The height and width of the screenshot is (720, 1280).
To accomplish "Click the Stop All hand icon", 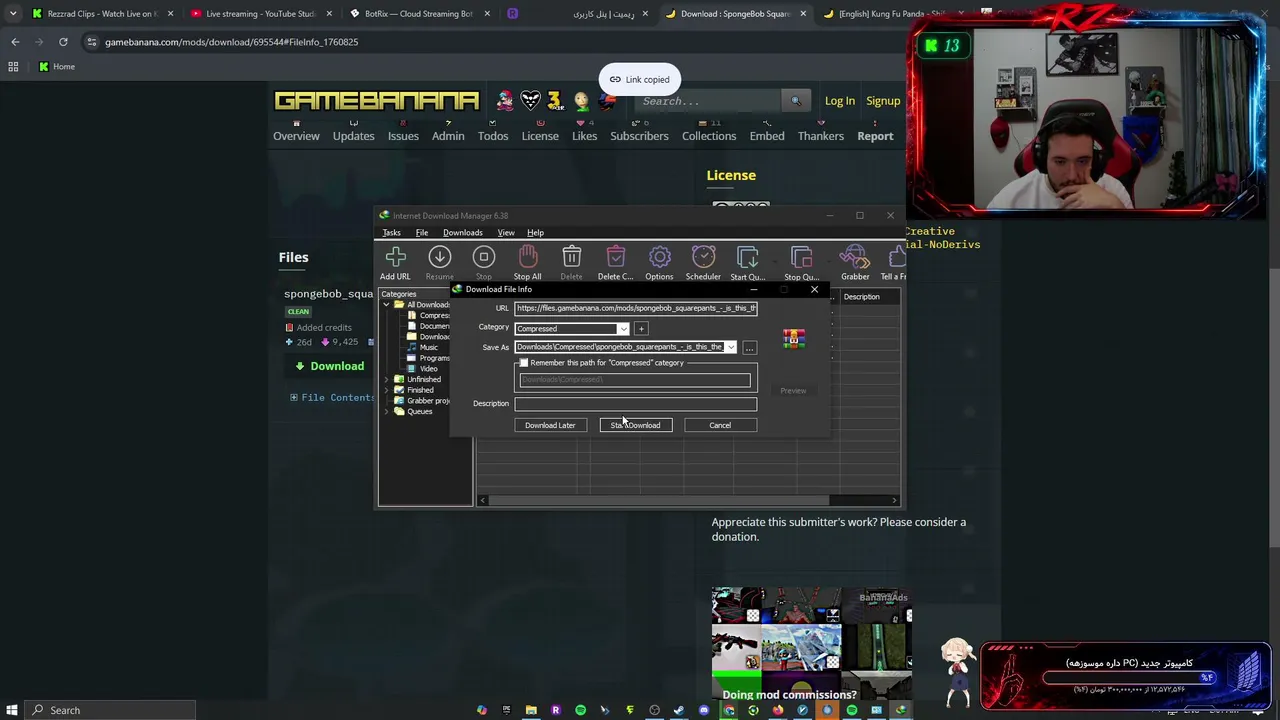I will (527, 258).
